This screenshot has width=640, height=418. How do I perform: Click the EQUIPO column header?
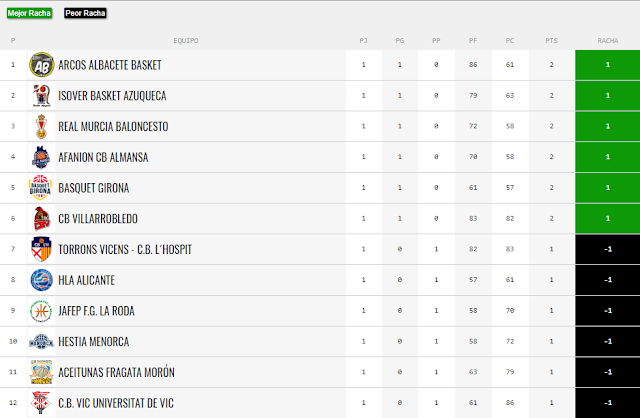(x=186, y=40)
